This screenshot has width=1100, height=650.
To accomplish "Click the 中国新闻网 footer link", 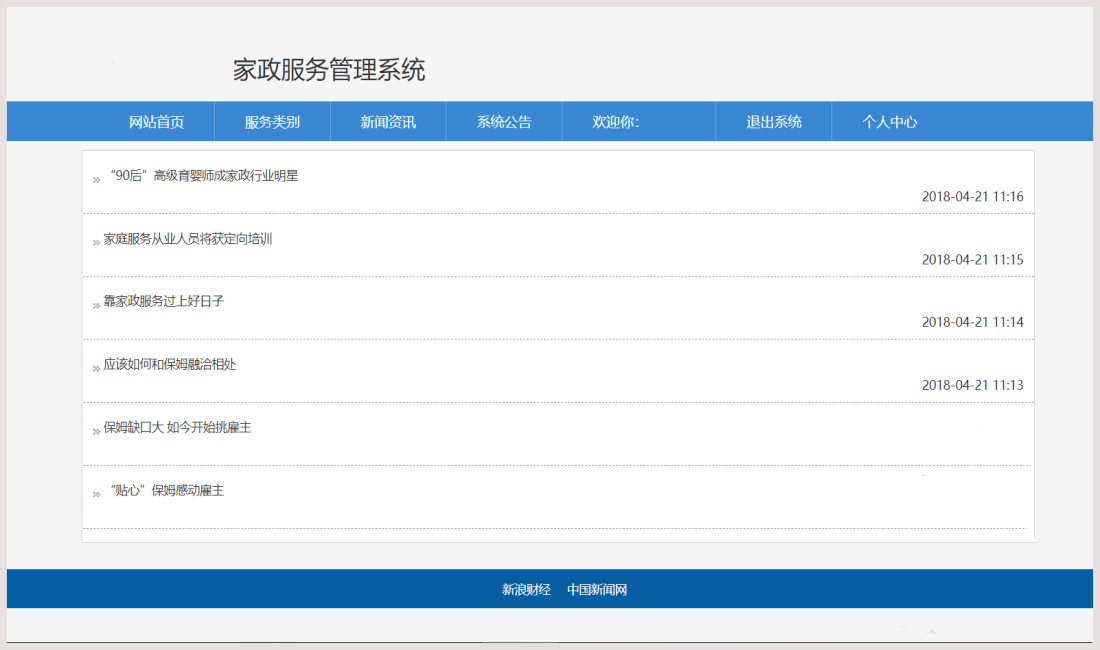I will tap(597, 590).
